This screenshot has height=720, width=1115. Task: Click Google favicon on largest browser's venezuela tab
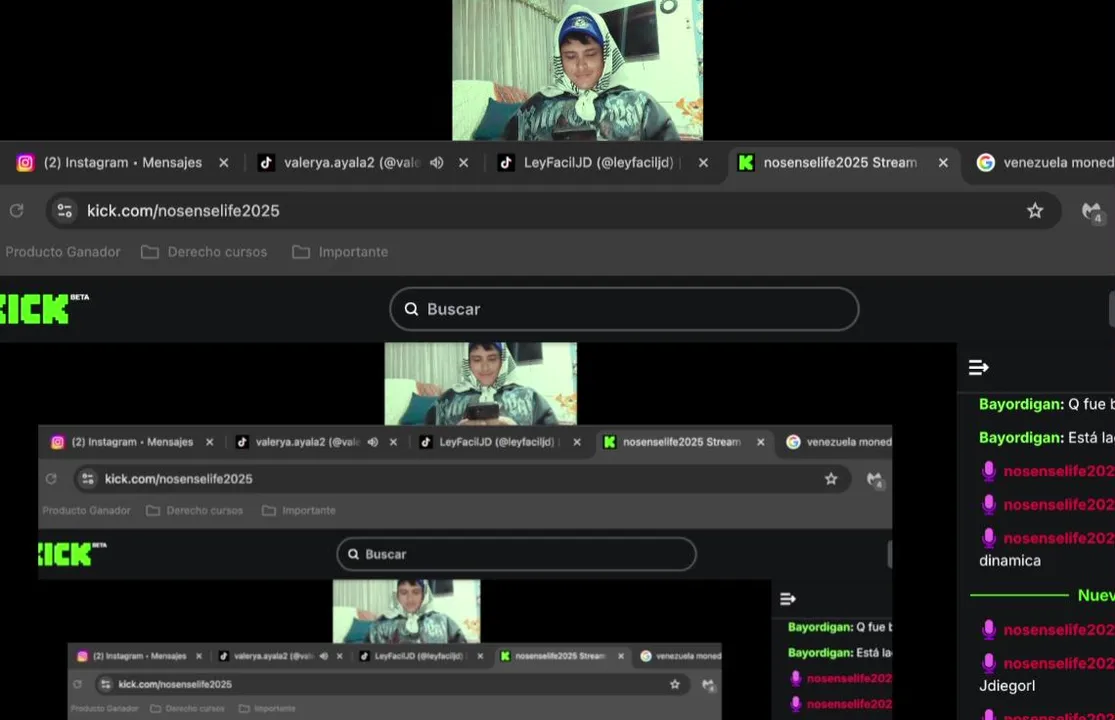[986, 163]
